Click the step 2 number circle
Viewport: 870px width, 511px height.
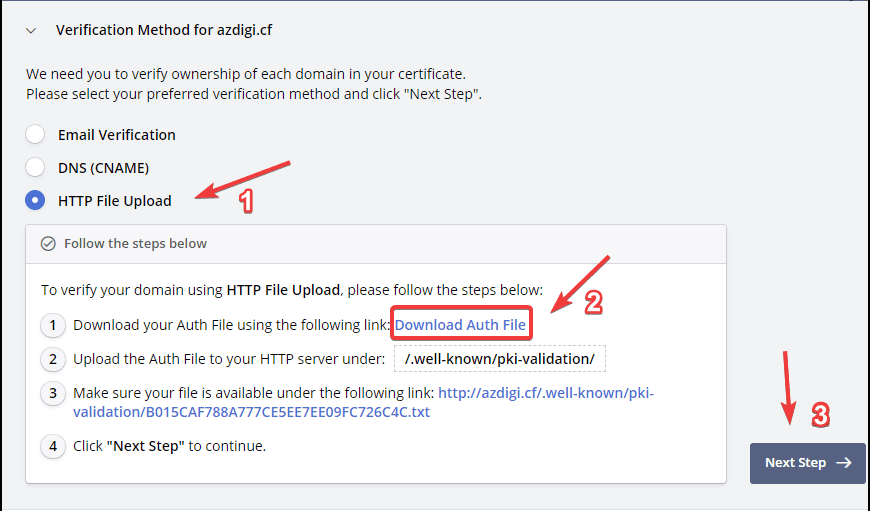(x=53, y=359)
